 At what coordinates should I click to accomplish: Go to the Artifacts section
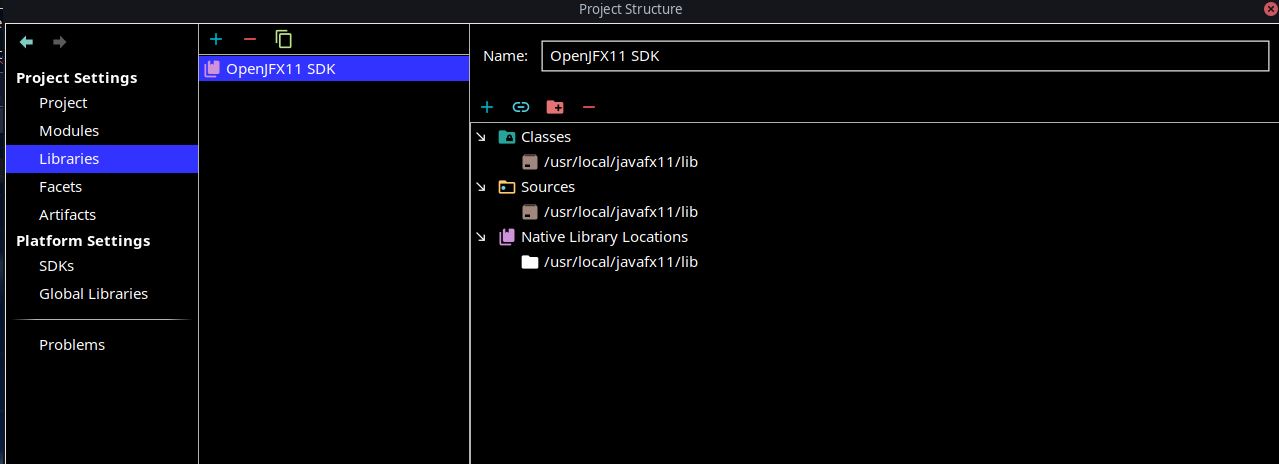tap(67, 215)
